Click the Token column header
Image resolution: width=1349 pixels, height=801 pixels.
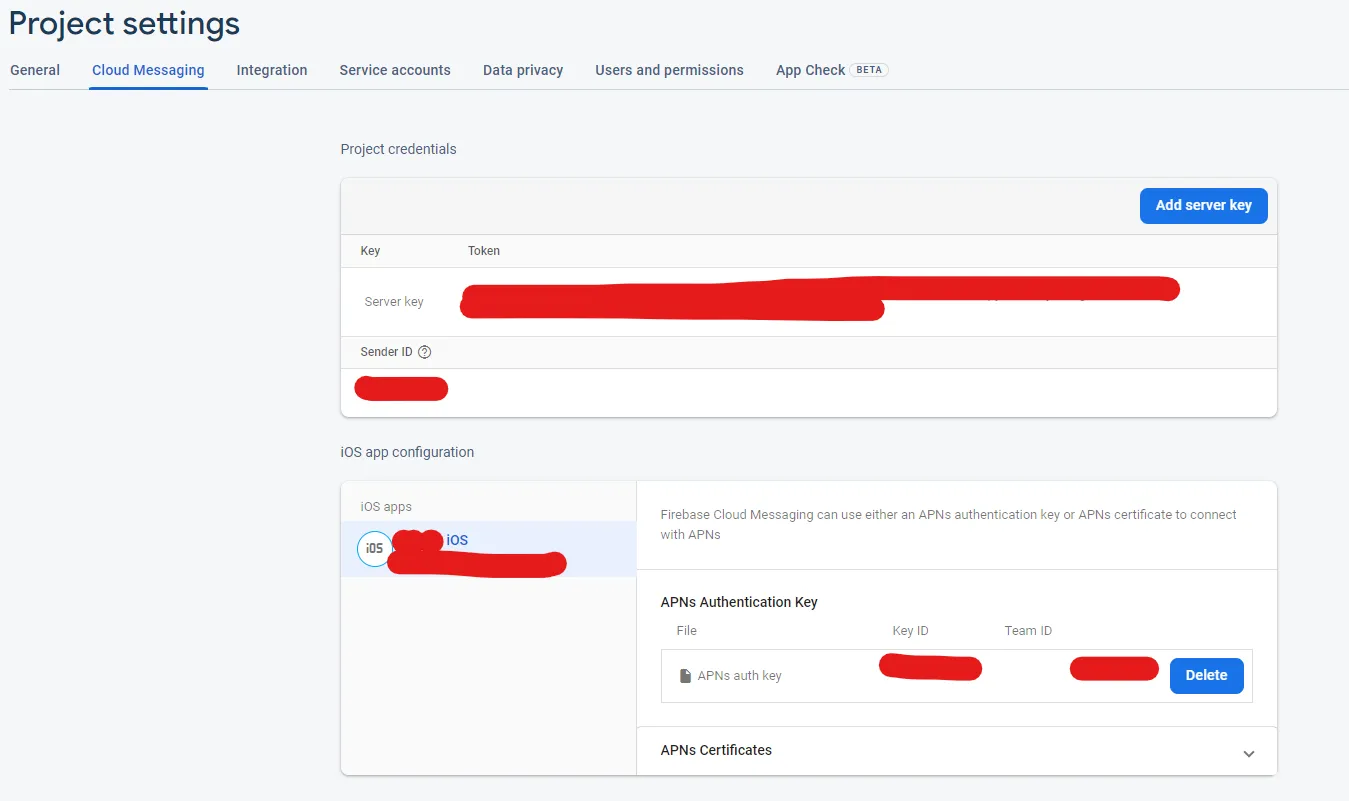tap(484, 251)
